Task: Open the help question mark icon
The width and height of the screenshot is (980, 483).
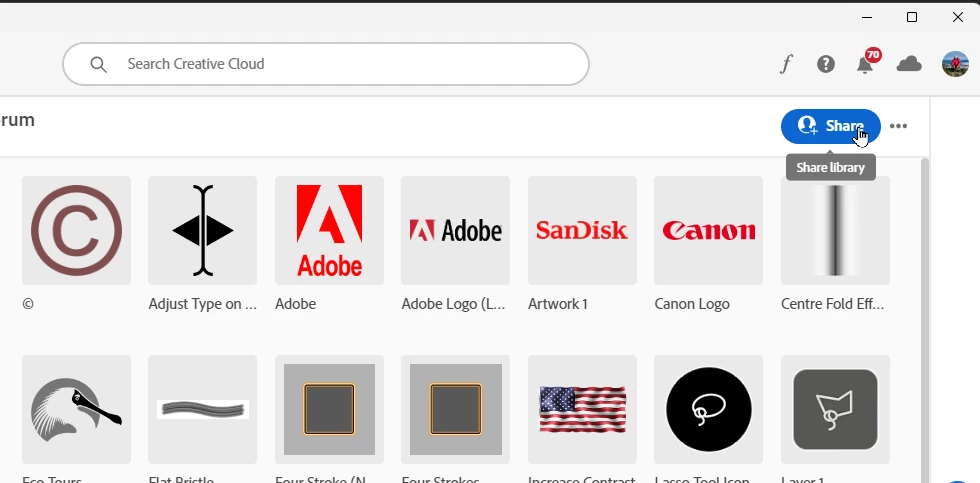Action: pos(826,64)
